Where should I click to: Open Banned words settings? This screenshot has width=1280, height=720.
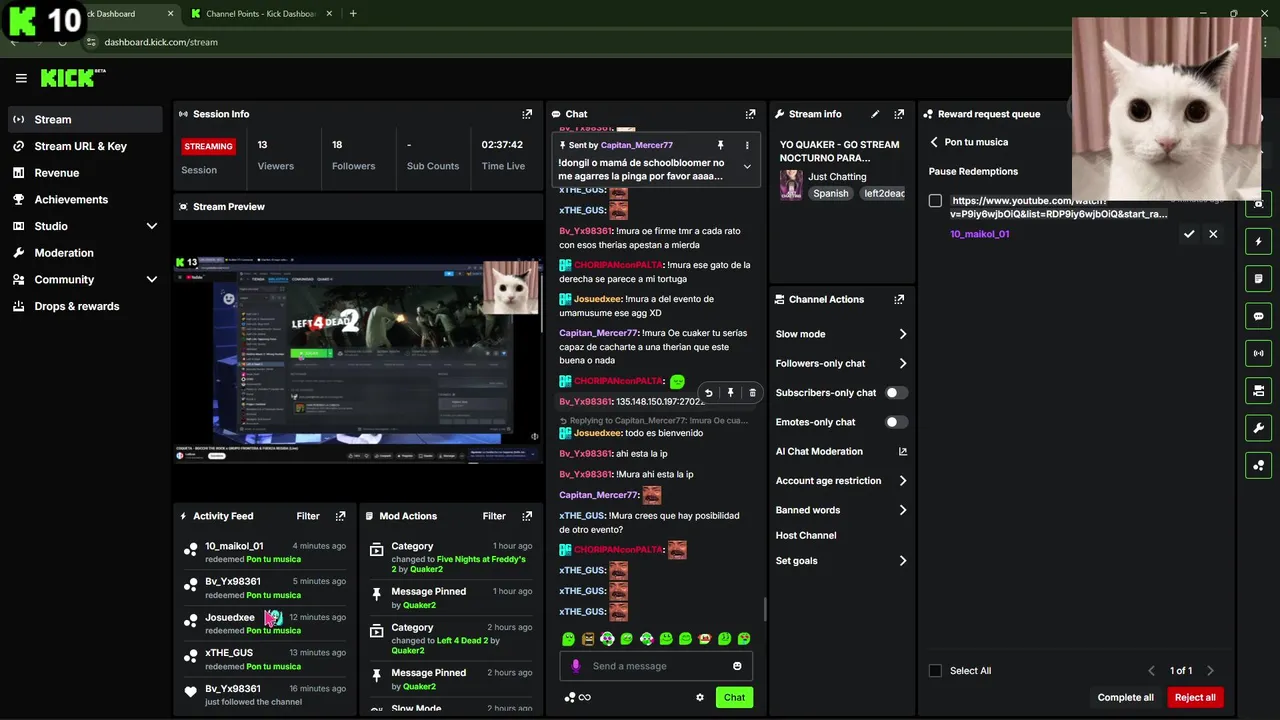pyautogui.click(x=842, y=510)
